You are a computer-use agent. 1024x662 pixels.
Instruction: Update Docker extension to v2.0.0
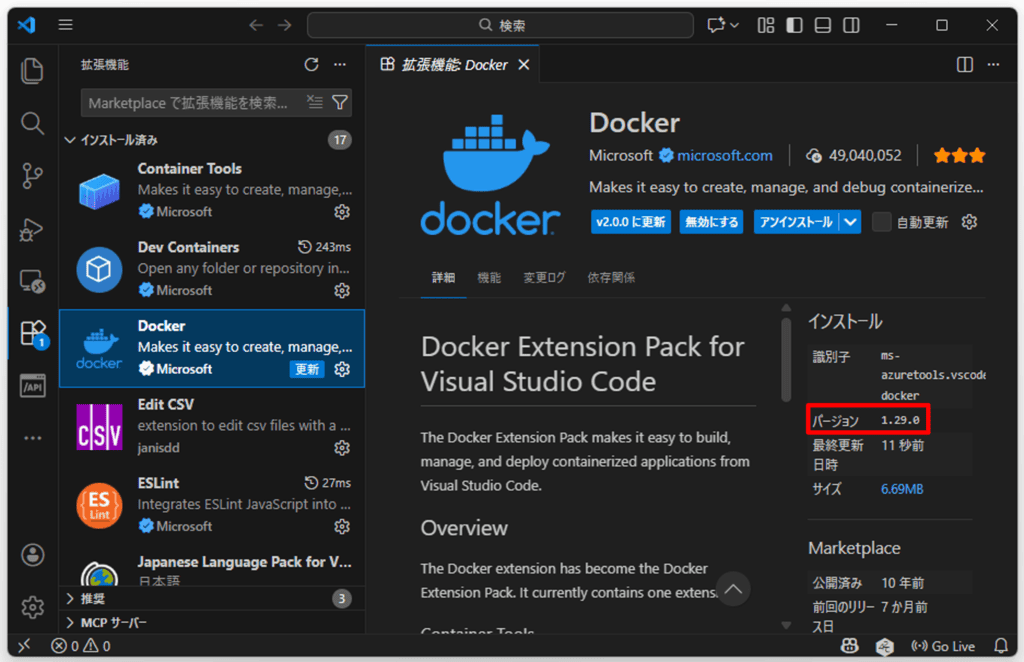tap(630, 222)
